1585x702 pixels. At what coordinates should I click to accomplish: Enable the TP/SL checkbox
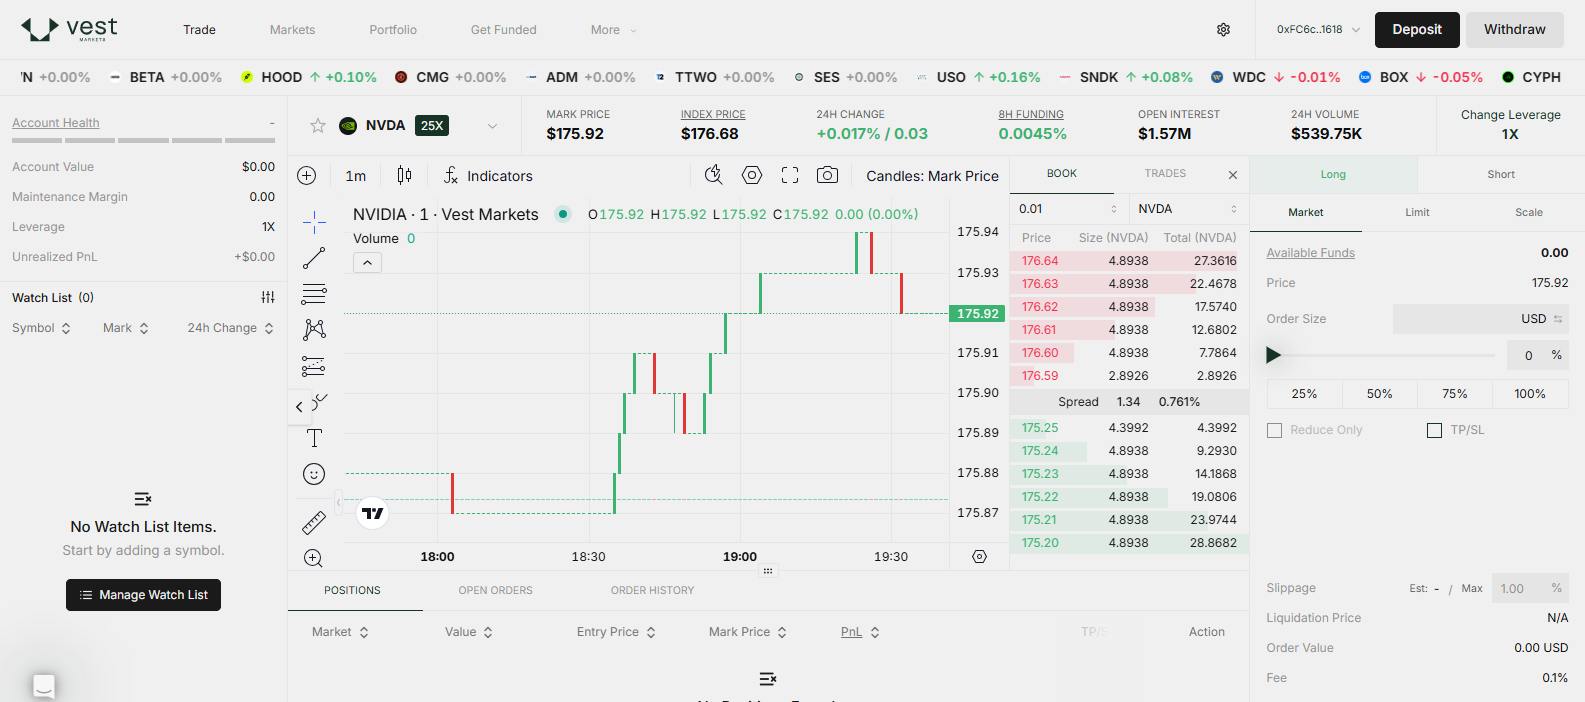click(1434, 430)
